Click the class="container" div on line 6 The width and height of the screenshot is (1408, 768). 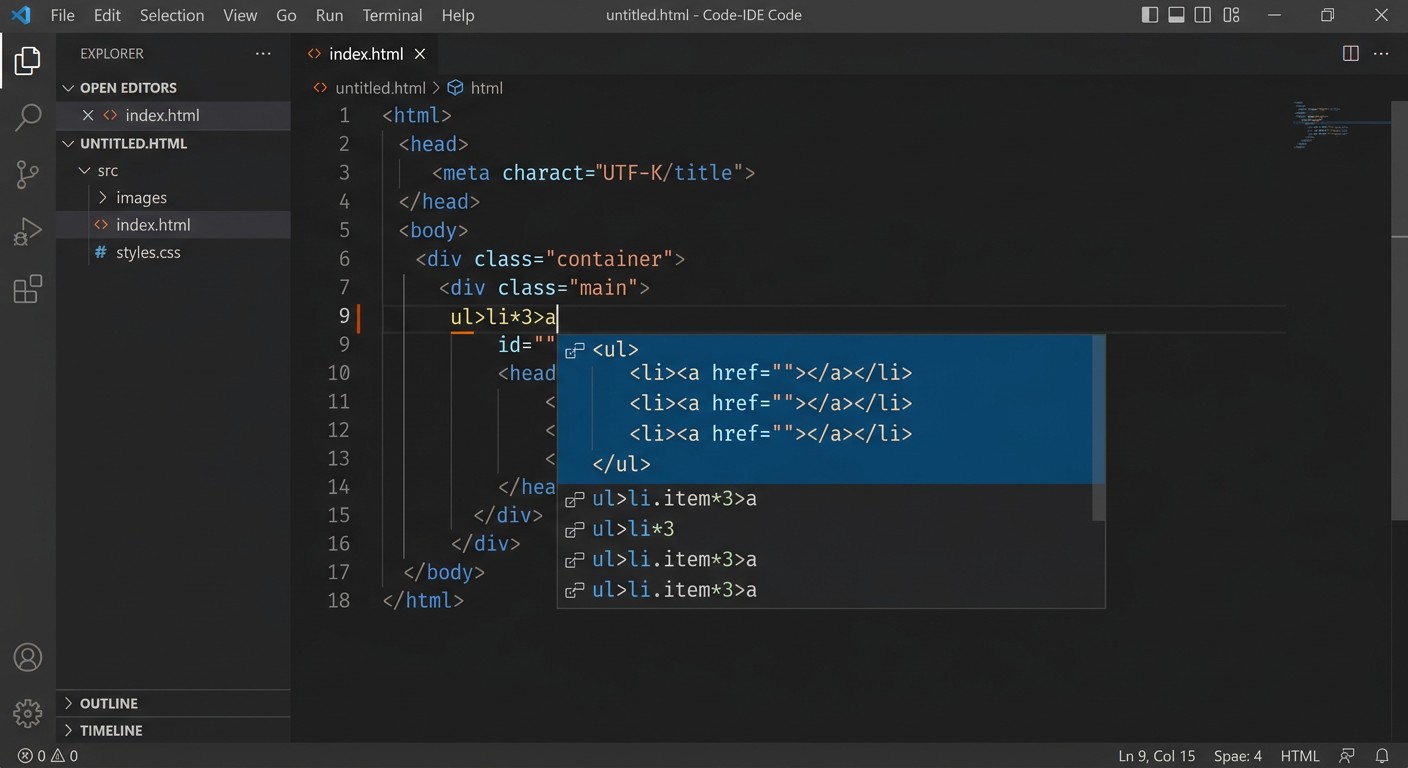pyautogui.click(x=551, y=259)
